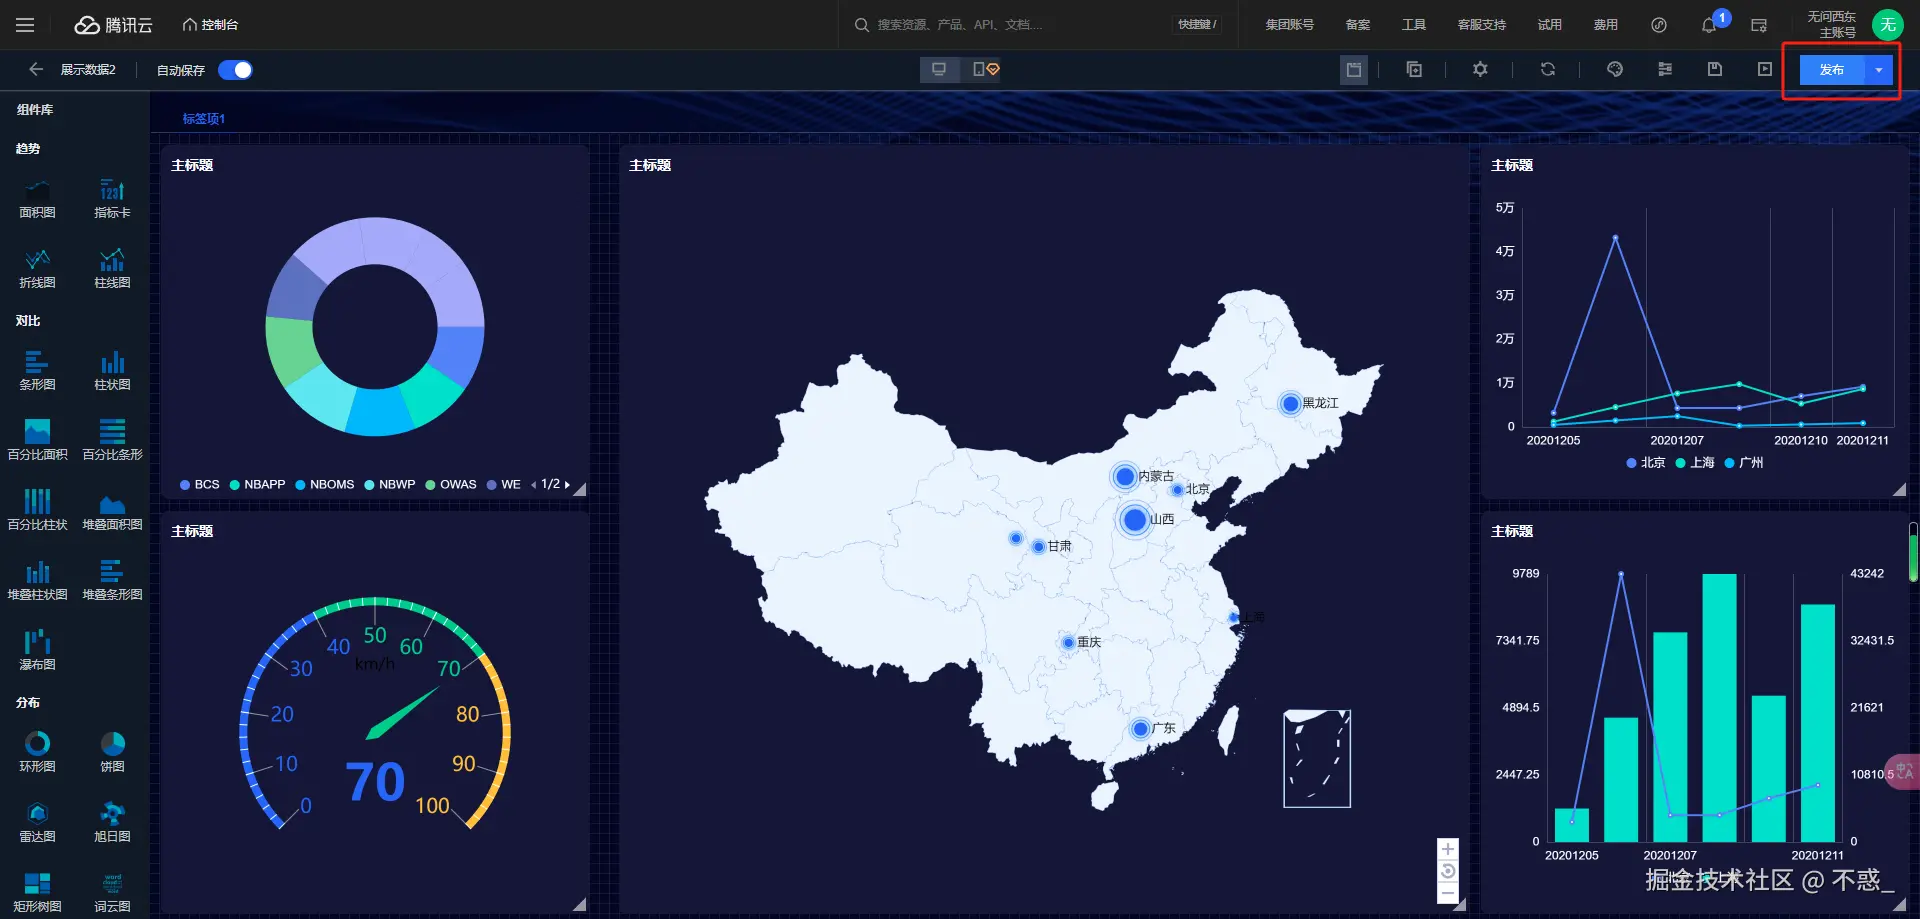Select the 环形图 donut chart component
Screen dimensions: 1920x919
coord(37,752)
